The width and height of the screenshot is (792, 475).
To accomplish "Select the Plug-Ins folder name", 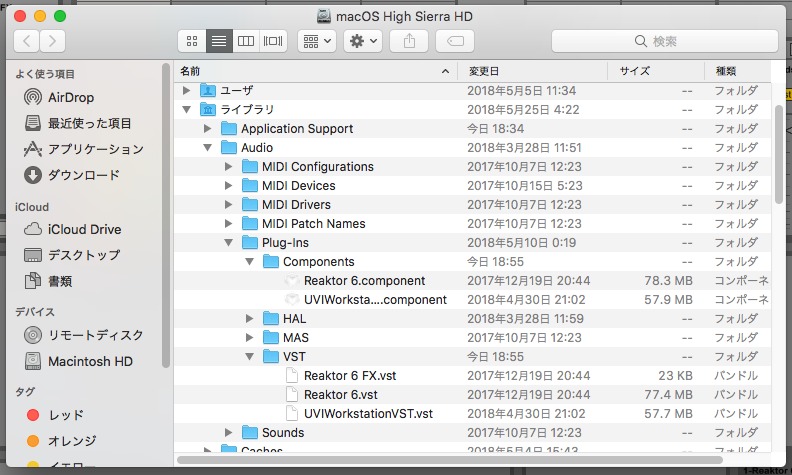I will pos(285,243).
